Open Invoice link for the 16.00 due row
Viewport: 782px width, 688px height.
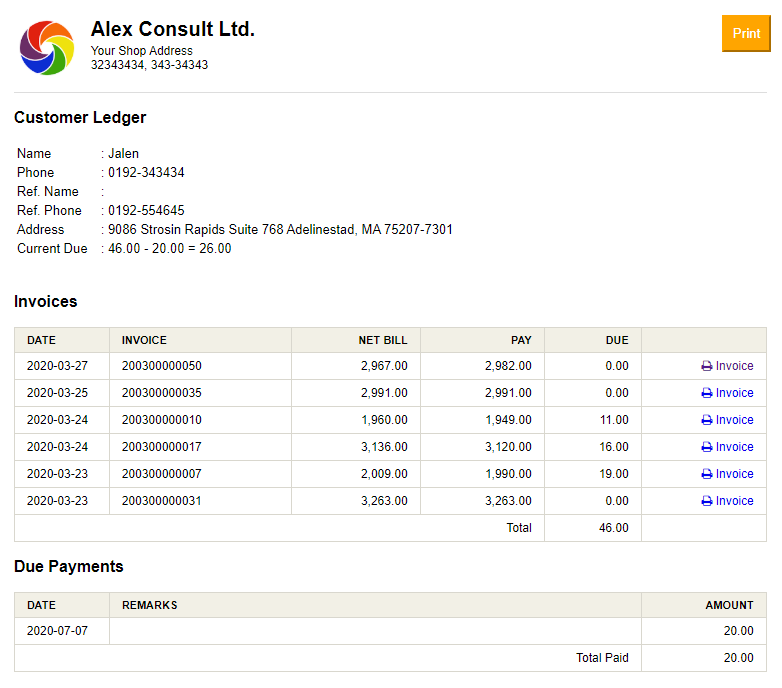pos(734,447)
